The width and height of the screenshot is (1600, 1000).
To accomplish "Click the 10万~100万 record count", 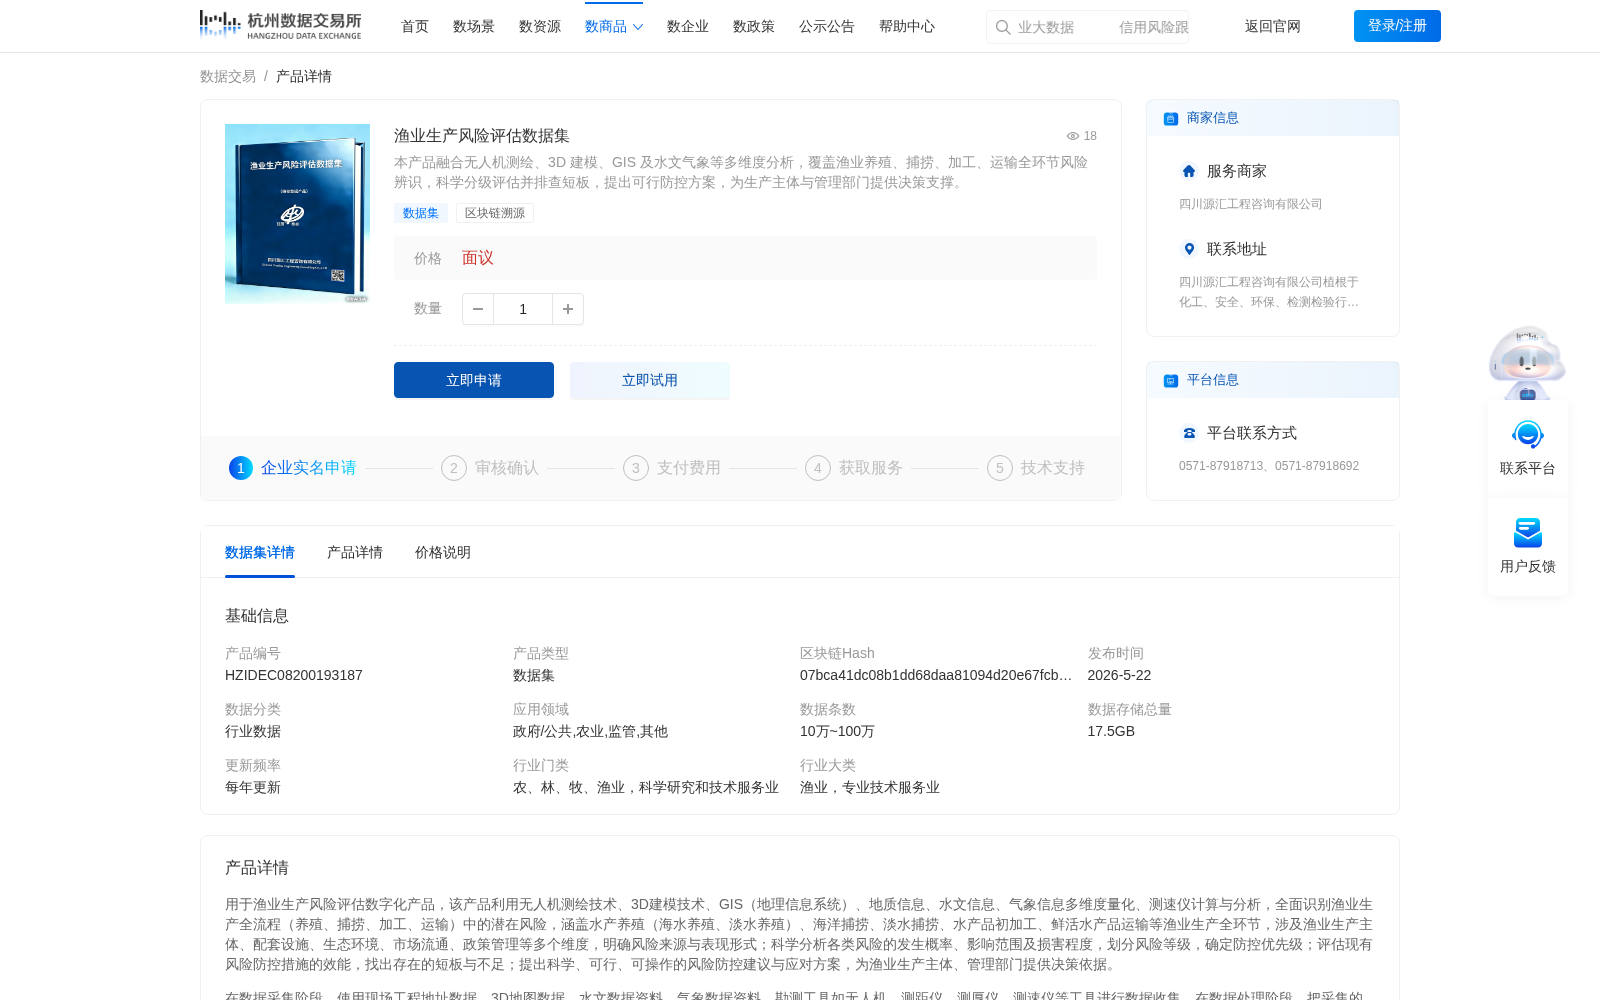I will [837, 731].
